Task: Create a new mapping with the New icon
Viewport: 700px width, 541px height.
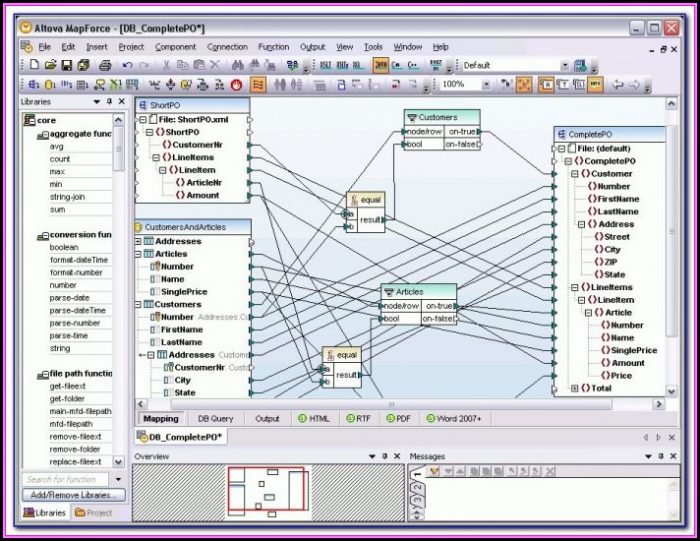Action: (x=34, y=65)
